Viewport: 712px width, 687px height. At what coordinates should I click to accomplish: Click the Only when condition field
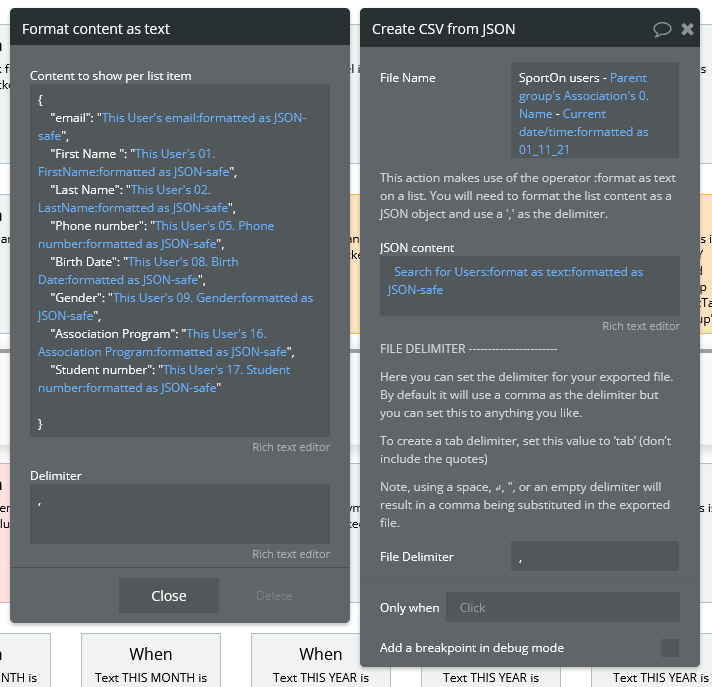pyautogui.click(x=563, y=607)
